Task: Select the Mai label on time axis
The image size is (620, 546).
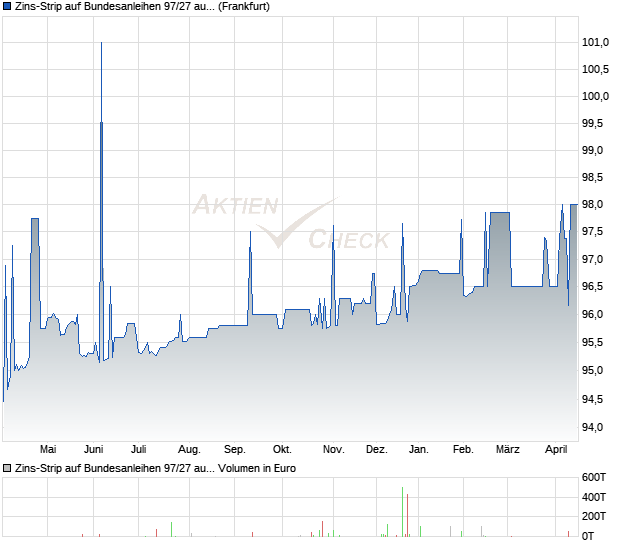Action: click(x=48, y=450)
